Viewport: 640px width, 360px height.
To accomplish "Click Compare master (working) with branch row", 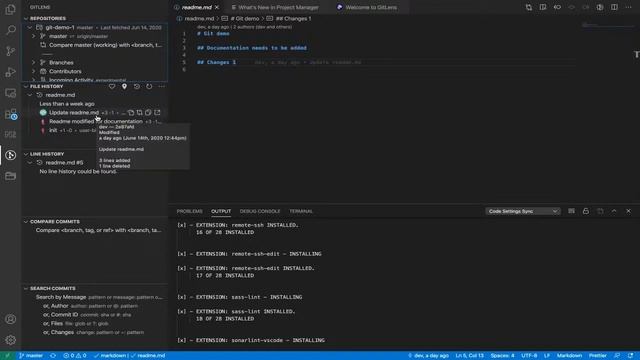I will coord(95,45).
